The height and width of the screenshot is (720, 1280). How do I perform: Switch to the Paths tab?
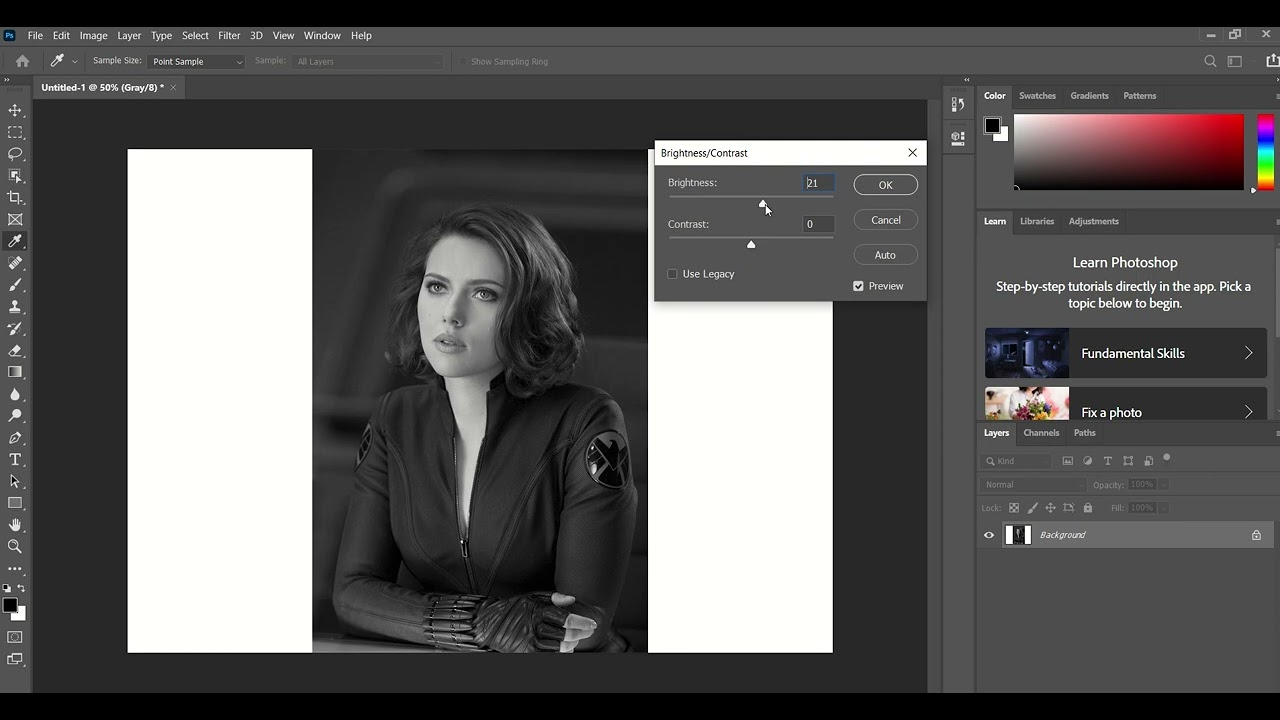[1084, 433]
